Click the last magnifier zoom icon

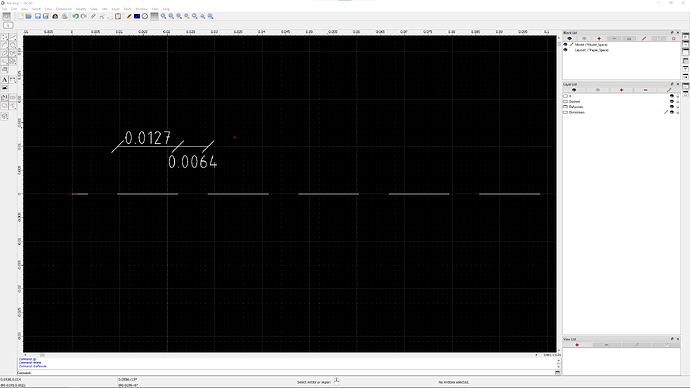[211, 16]
